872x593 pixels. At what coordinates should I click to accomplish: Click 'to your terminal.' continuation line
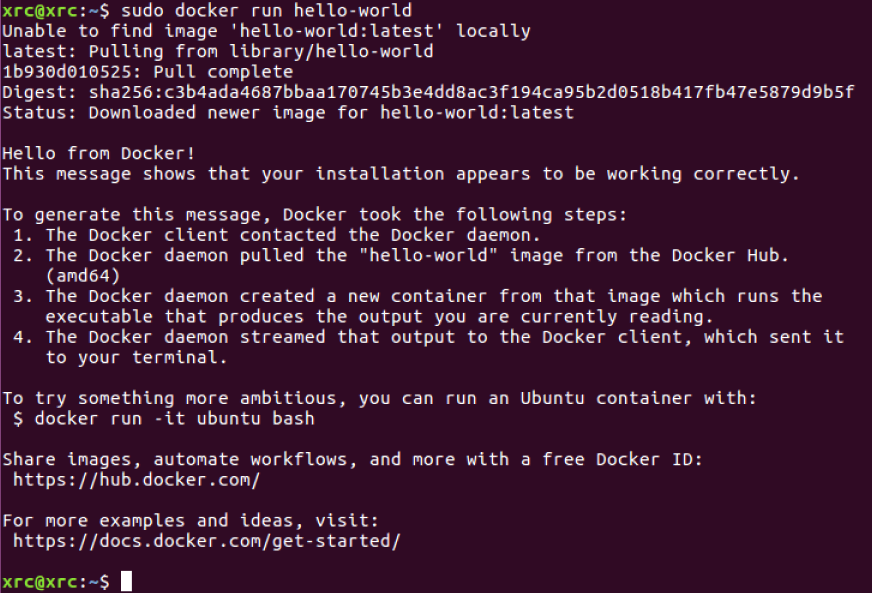136,357
